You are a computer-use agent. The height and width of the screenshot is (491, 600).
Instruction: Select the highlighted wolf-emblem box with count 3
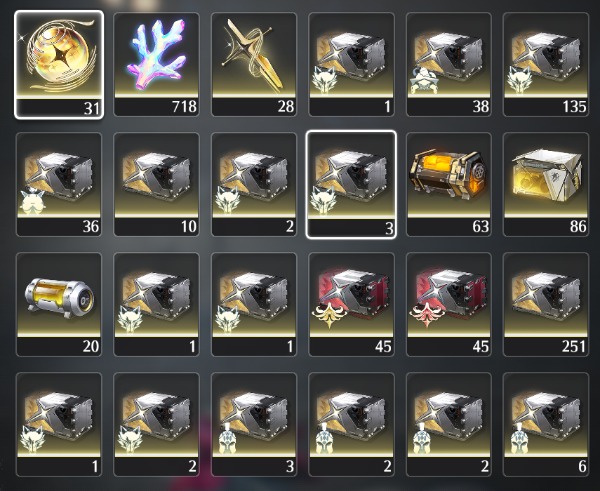351,184
